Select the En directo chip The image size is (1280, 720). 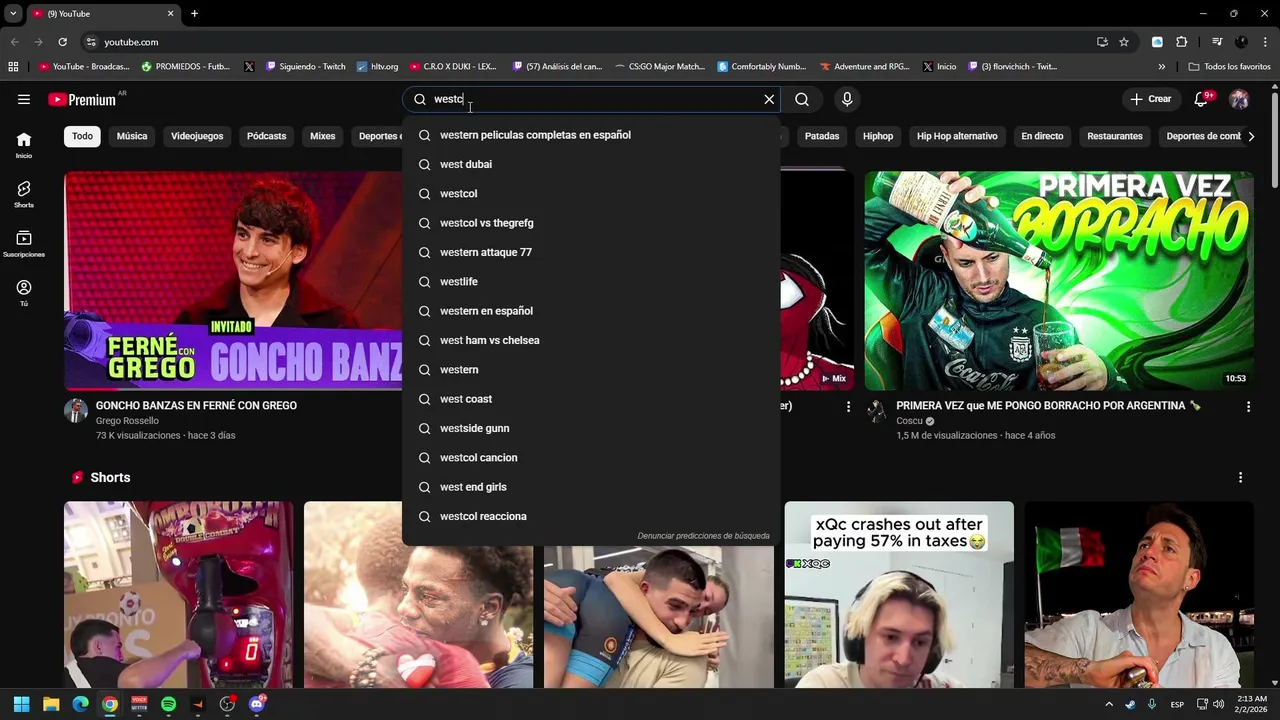[1042, 136]
